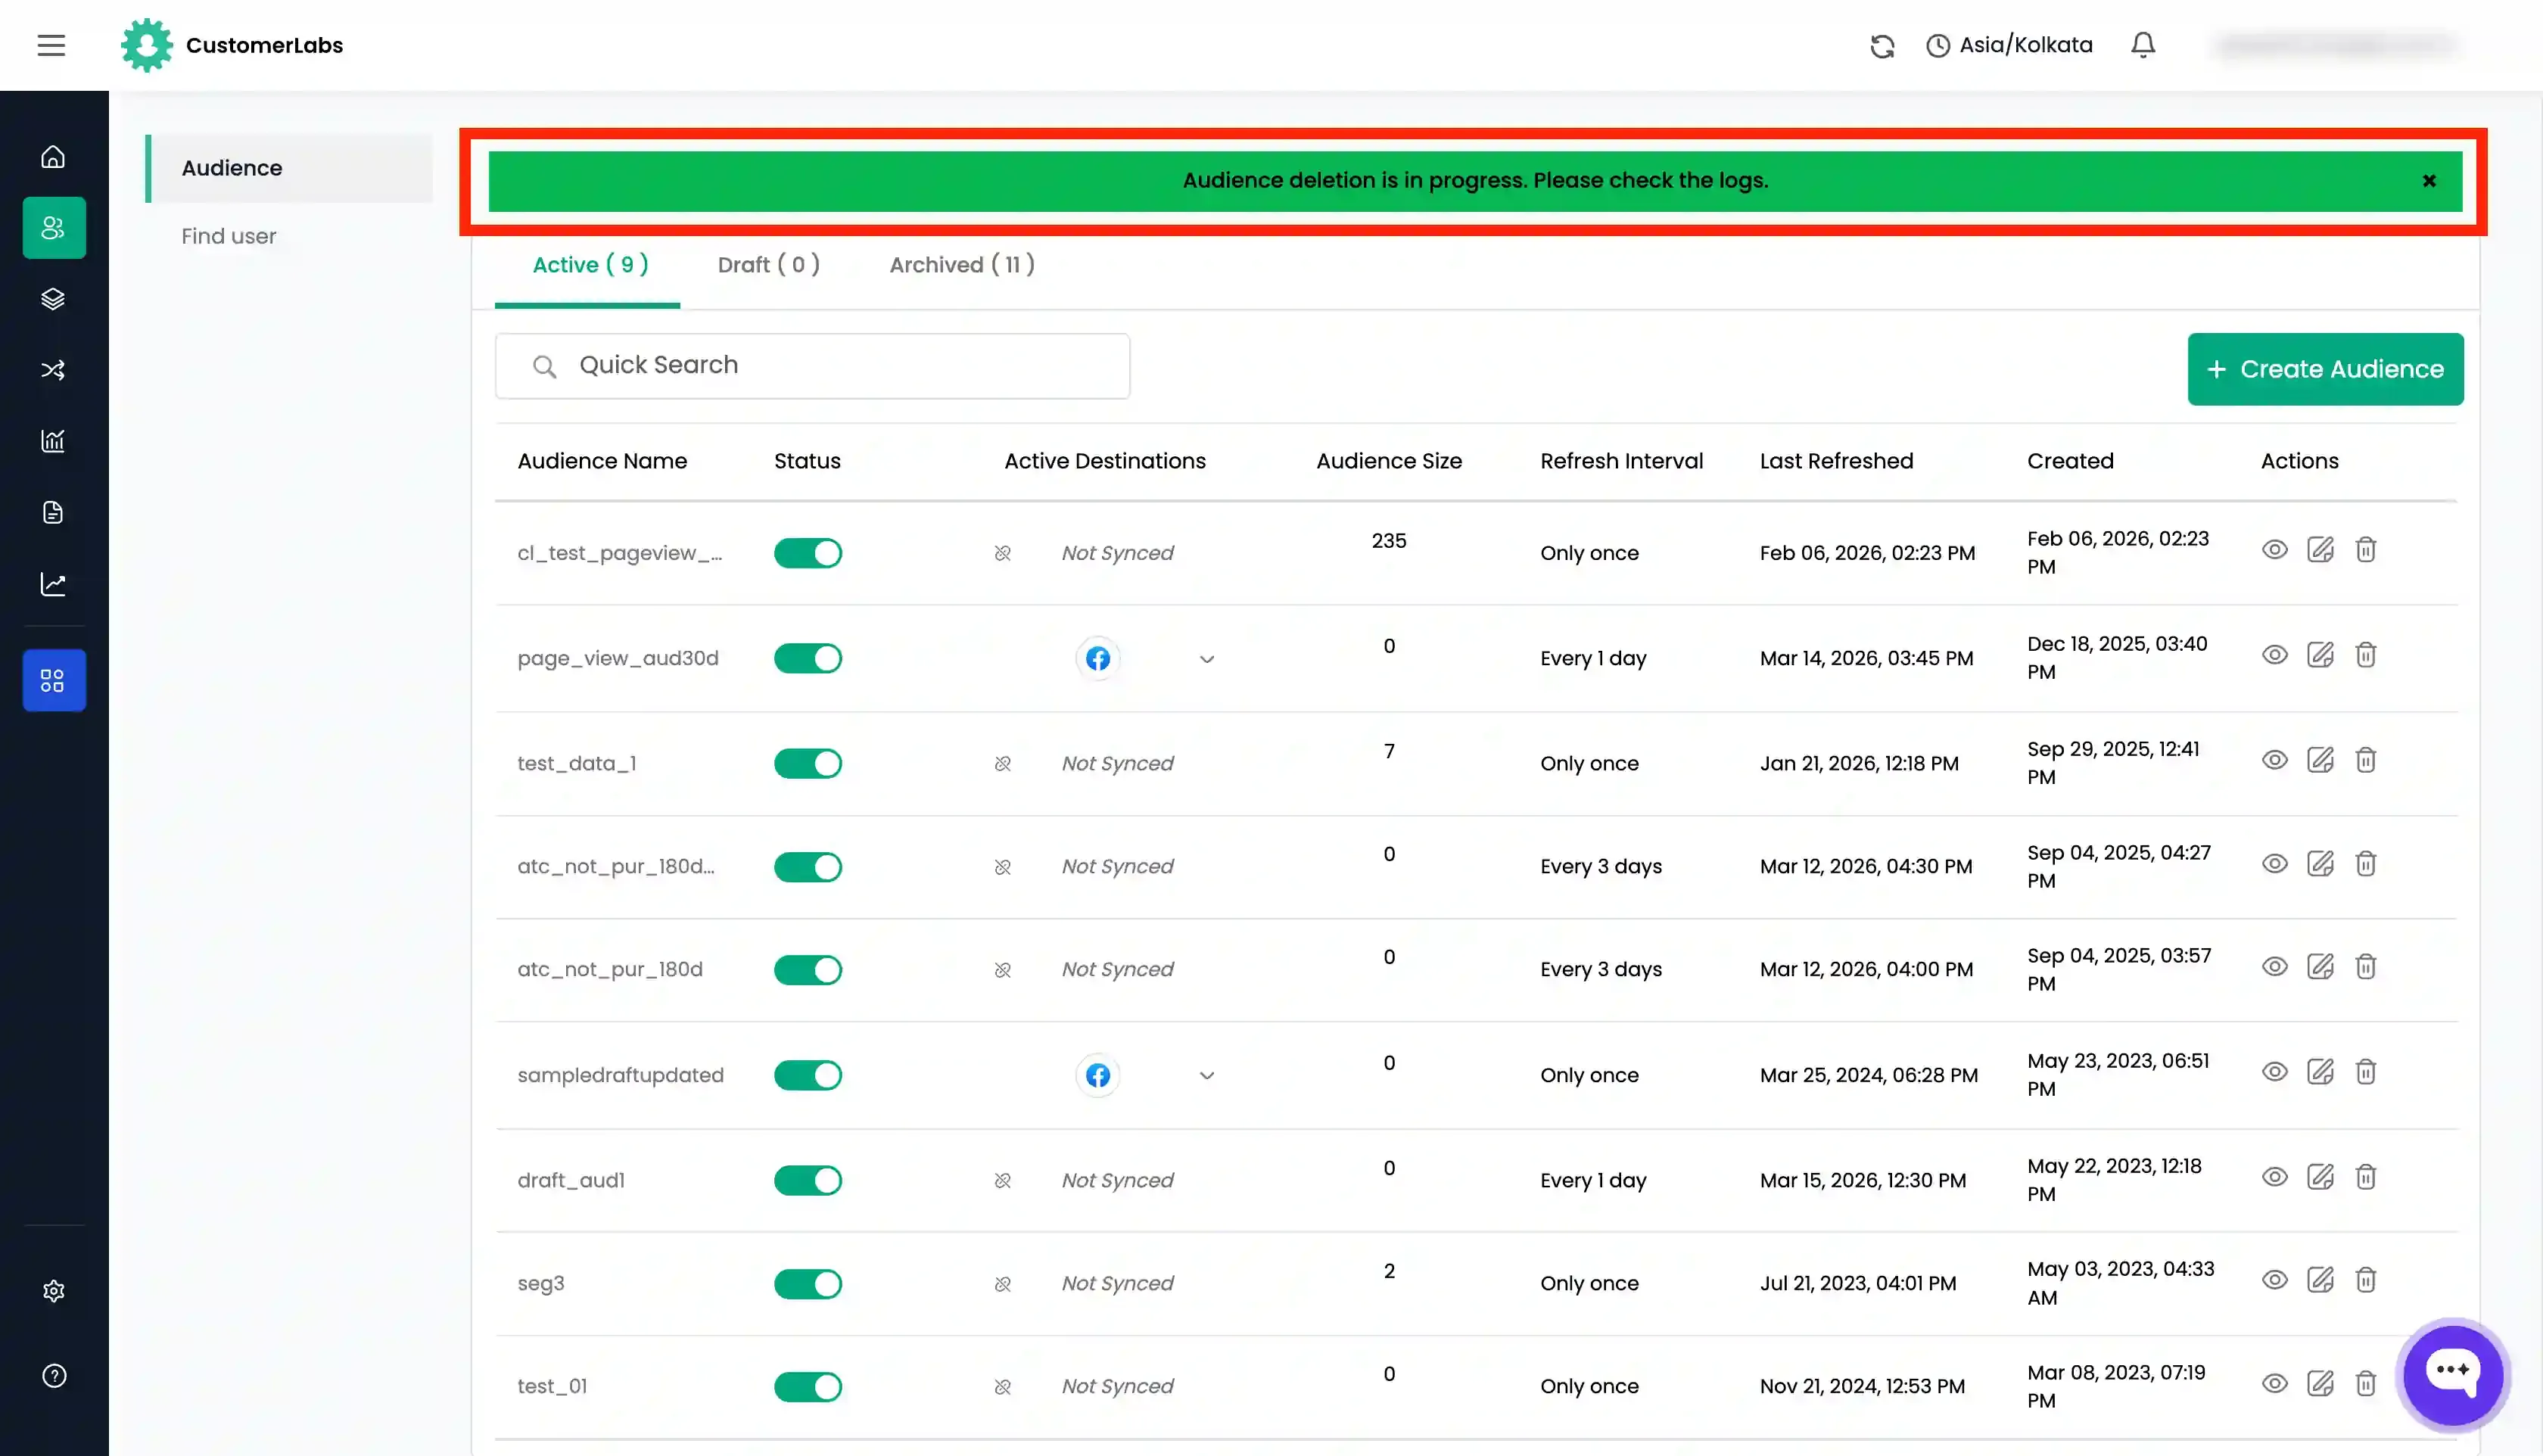The image size is (2543, 1456).
Task: Open the Asia/Kolkata timezone selector
Action: pyautogui.click(x=2009, y=45)
